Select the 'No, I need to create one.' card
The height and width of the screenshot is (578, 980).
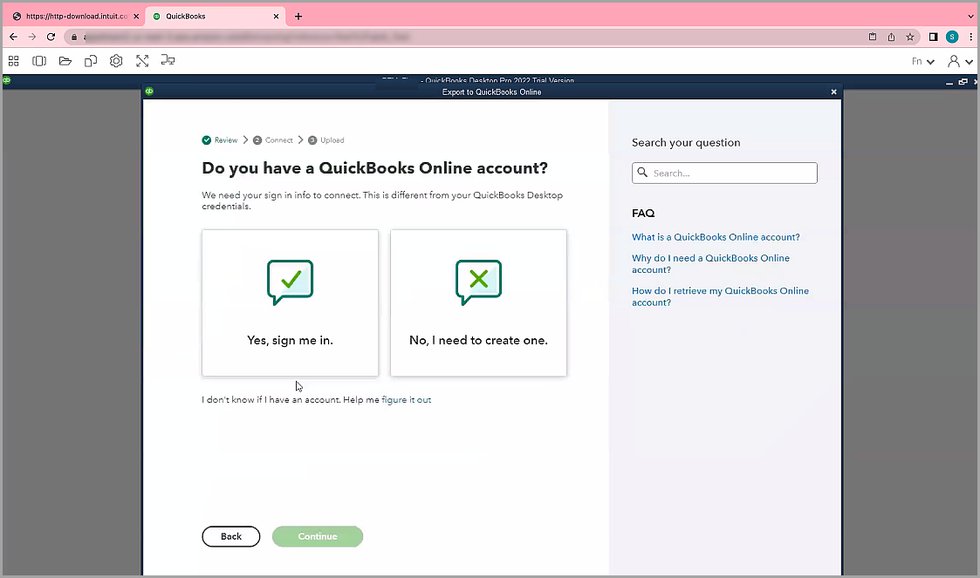[478, 303]
